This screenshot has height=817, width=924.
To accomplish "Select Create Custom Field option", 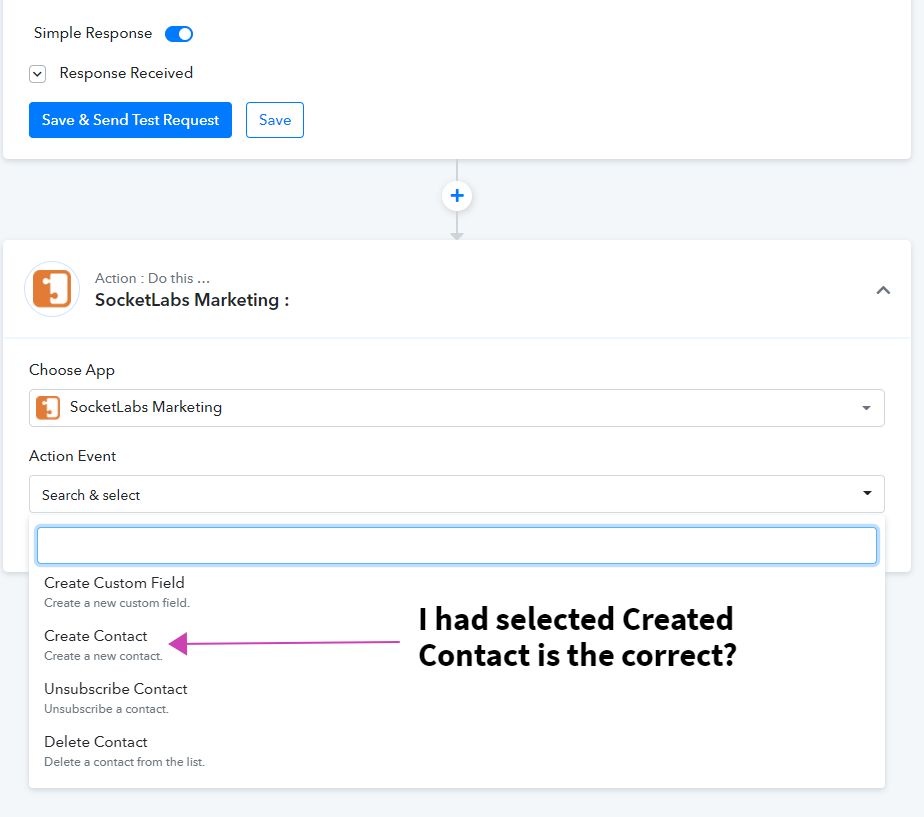I will [457, 592].
